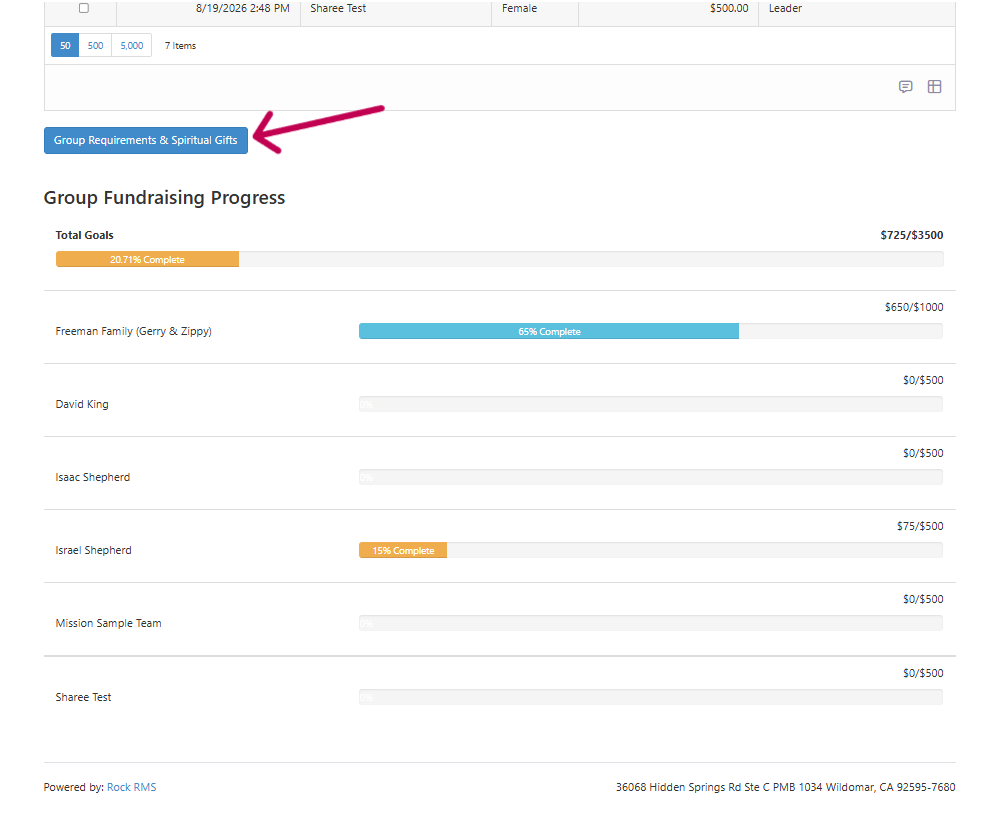Select 5,000 items per page

132,45
